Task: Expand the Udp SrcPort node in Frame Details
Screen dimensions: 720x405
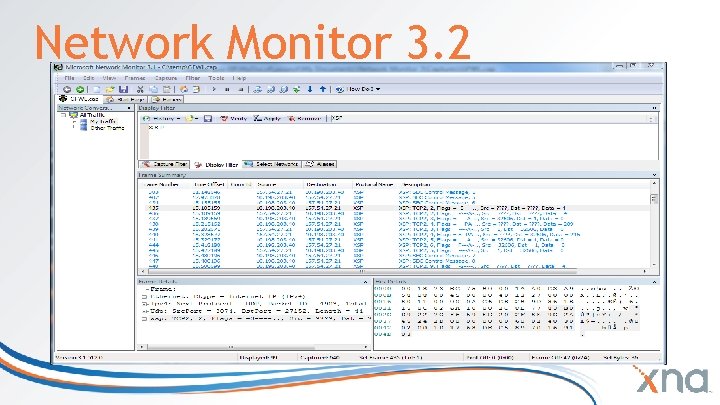Action: pos(144,311)
